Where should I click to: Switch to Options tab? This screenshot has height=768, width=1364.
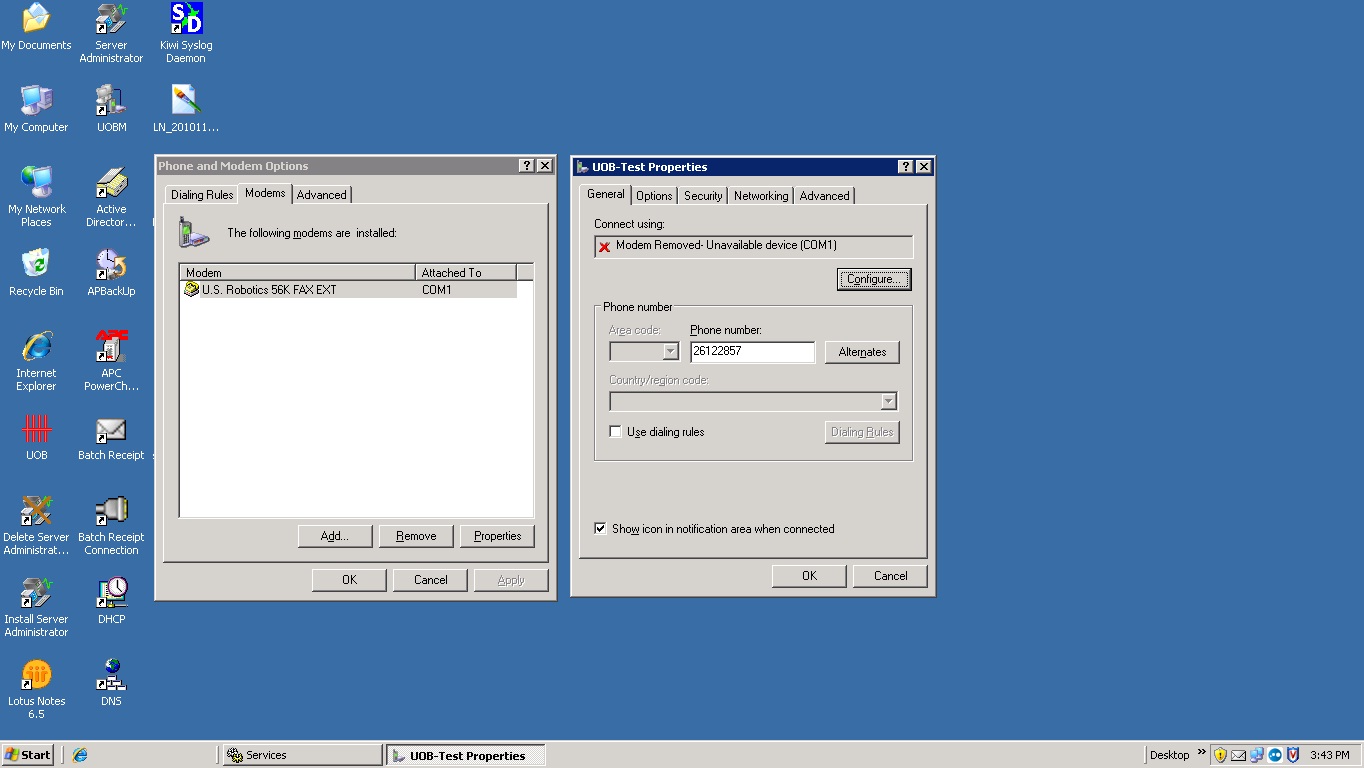pyautogui.click(x=655, y=196)
